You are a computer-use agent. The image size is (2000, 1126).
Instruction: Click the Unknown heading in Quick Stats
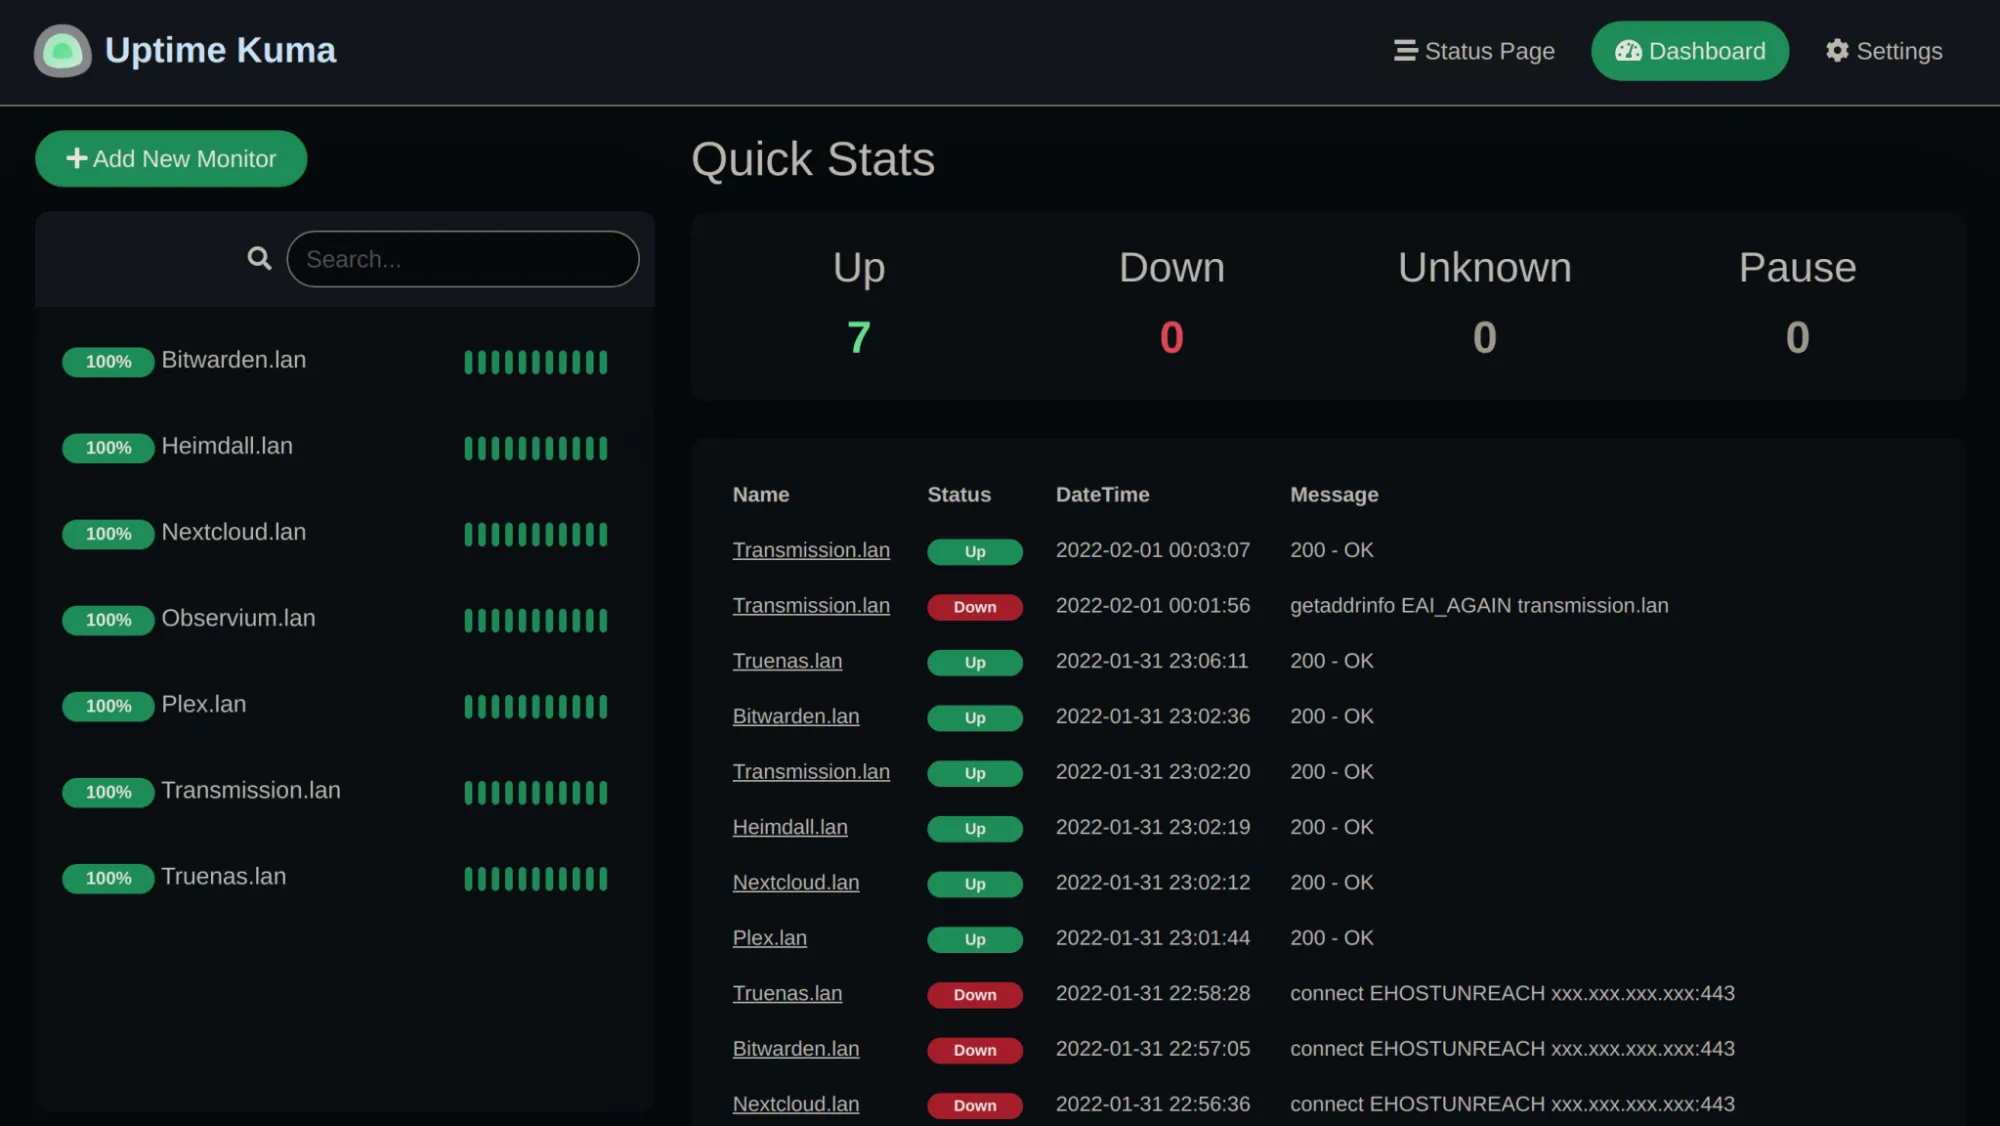[1484, 267]
